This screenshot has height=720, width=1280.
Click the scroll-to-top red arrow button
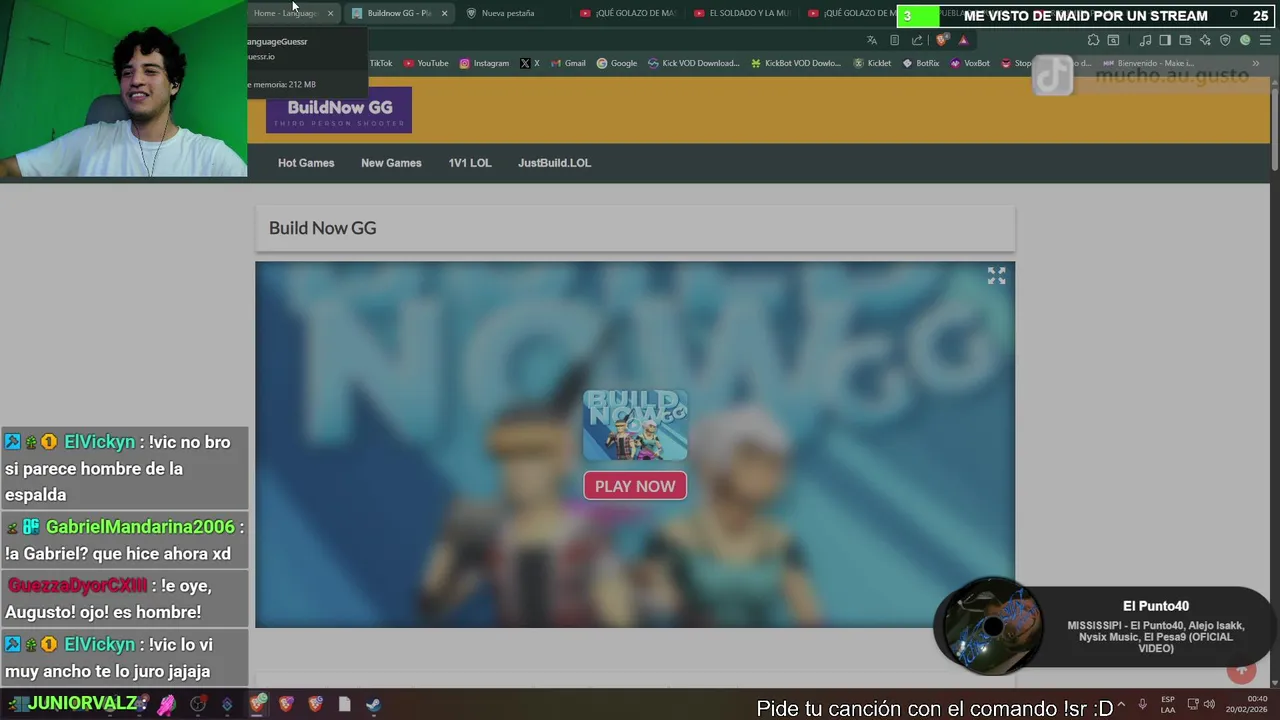(x=1242, y=671)
